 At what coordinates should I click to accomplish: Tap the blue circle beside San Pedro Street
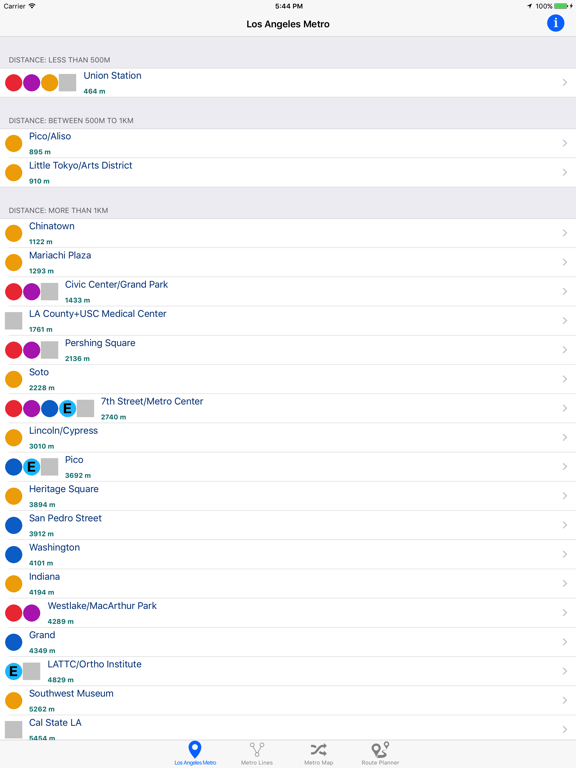tap(14, 525)
